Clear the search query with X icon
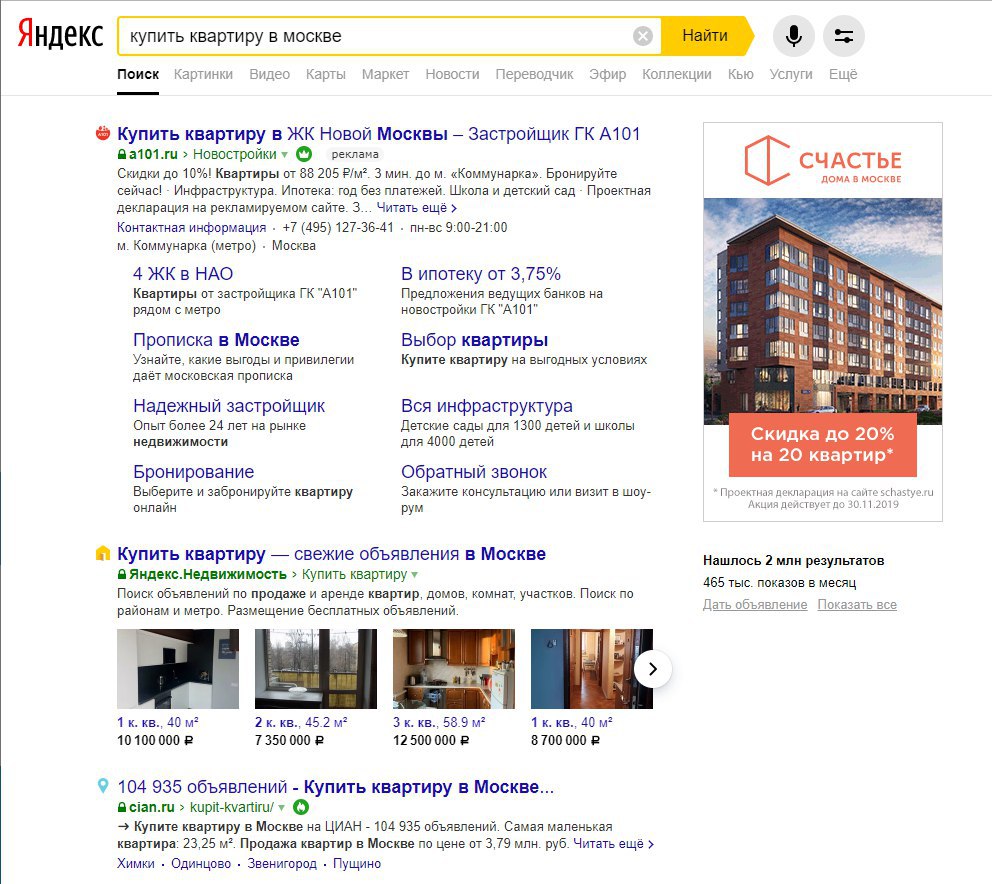Image resolution: width=992 pixels, height=884 pixels. click(642, 36)
